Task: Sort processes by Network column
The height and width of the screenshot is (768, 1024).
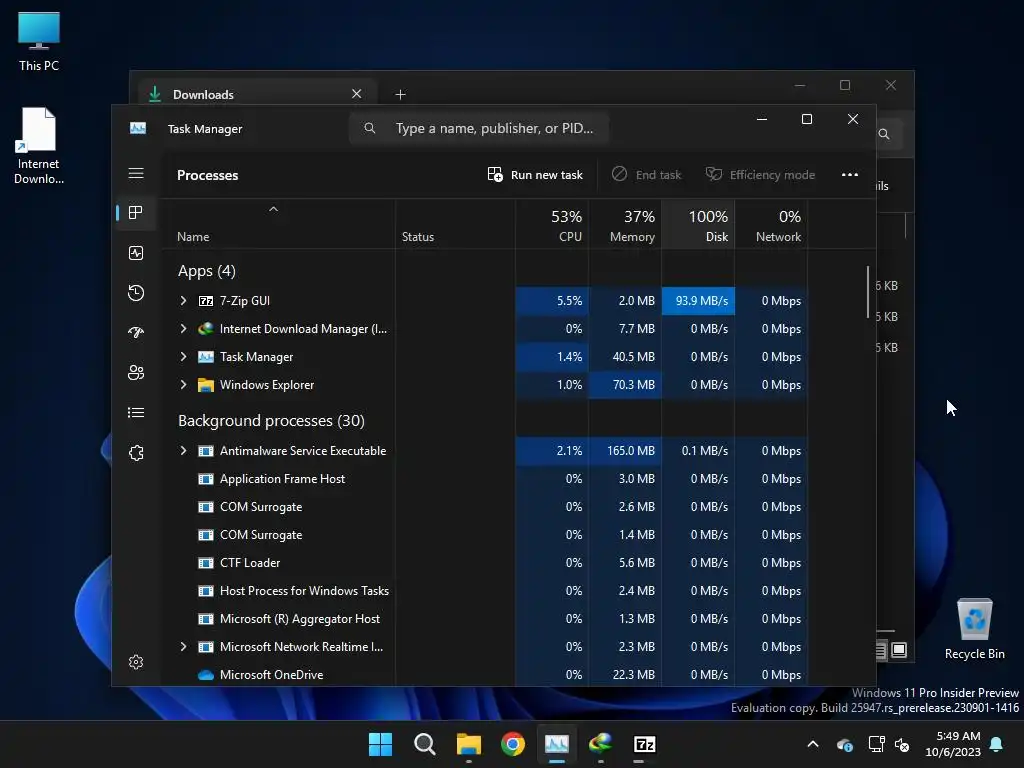Action: pyautogui.click(x=771, y=225)
